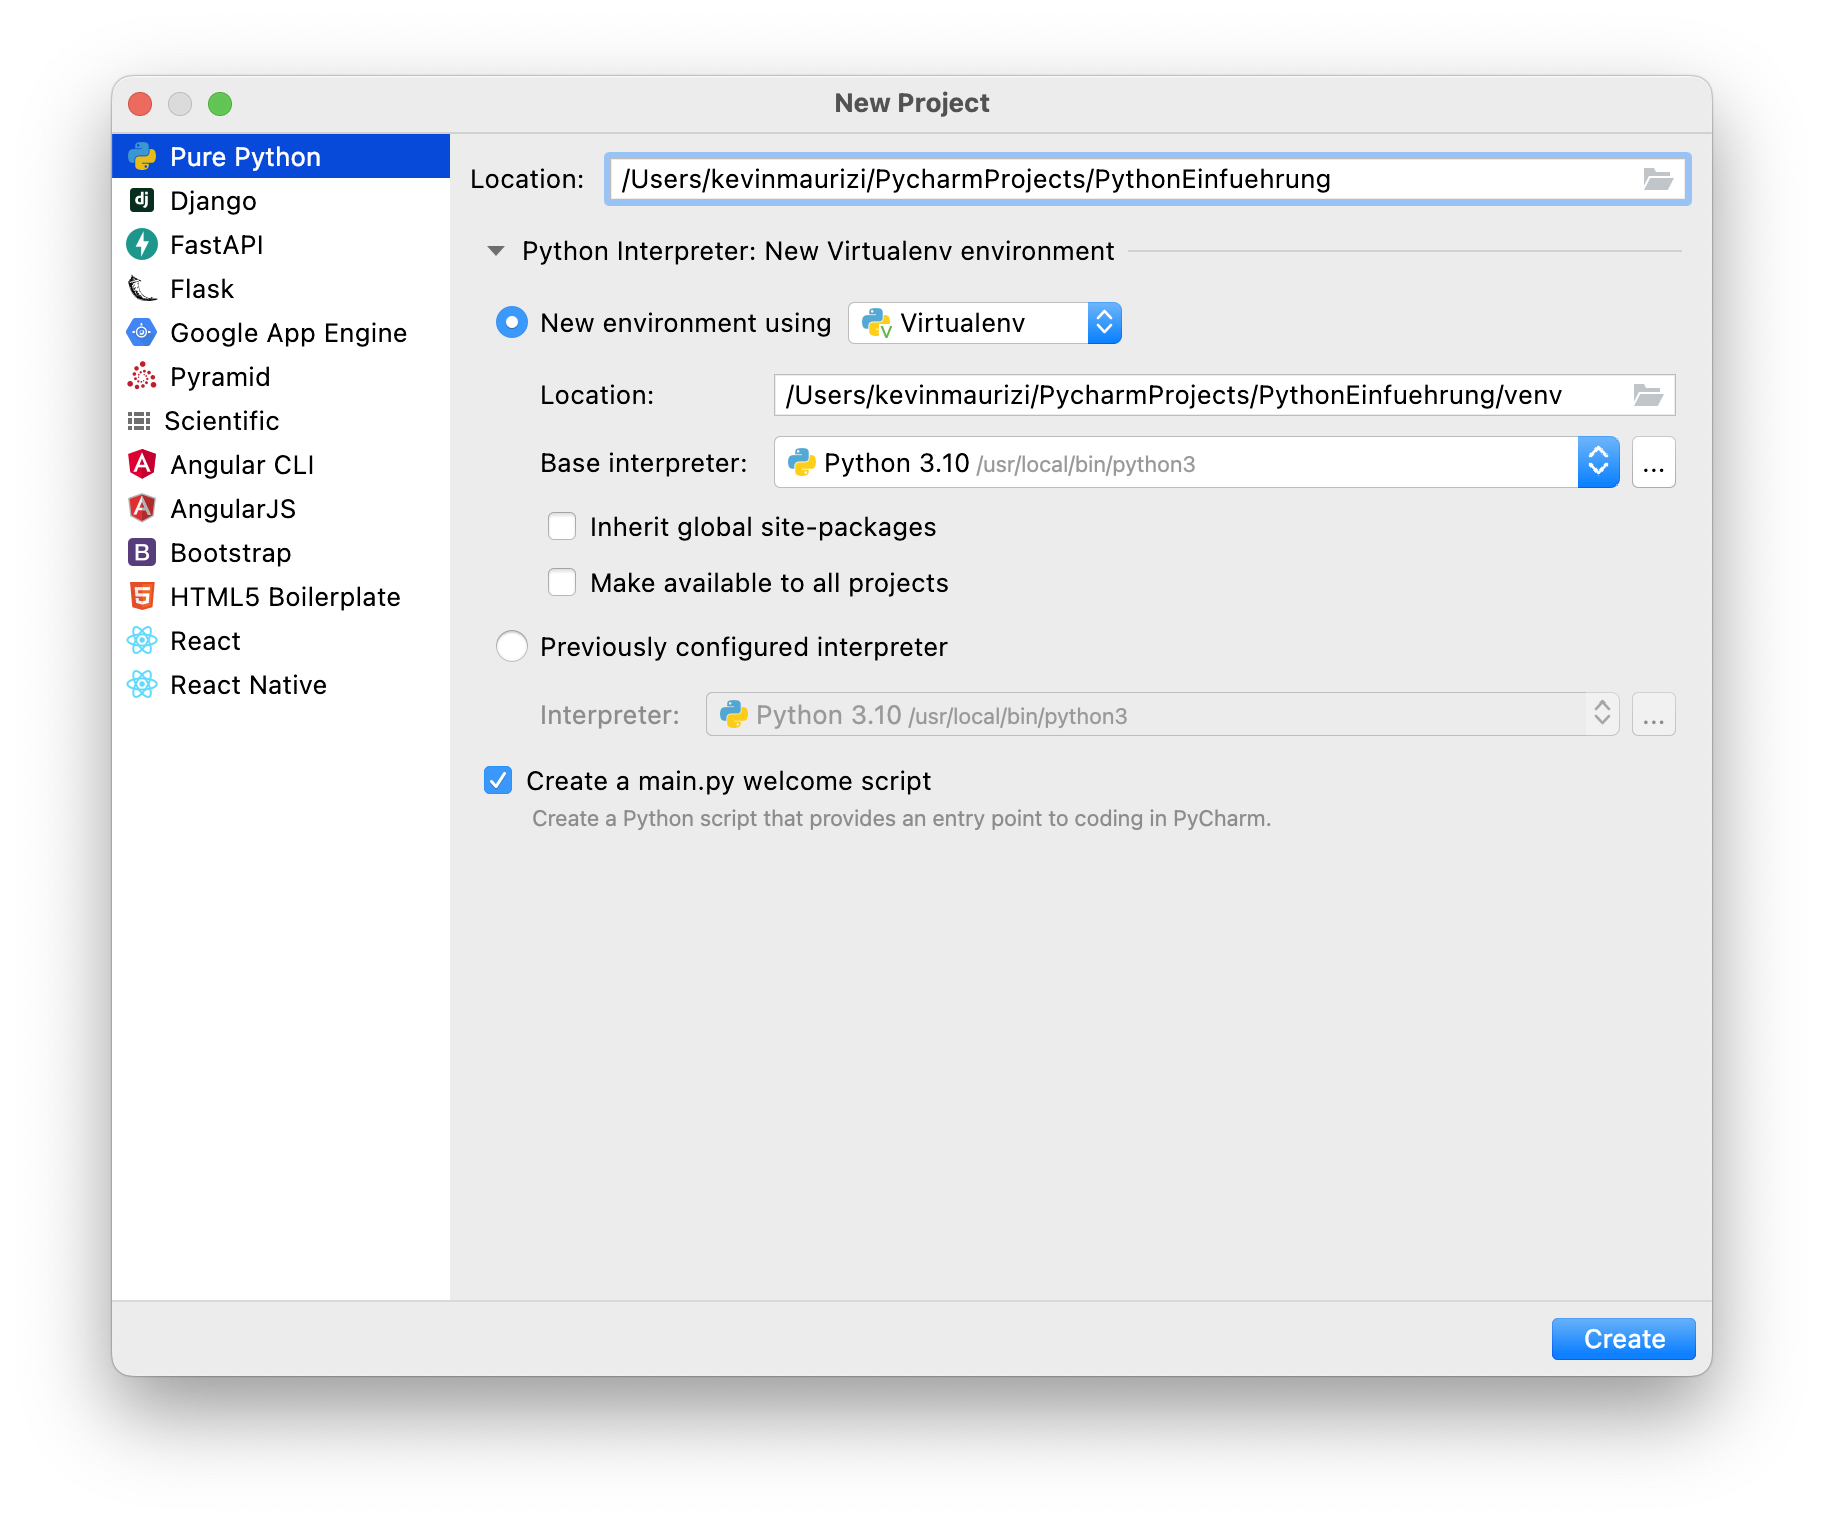This screenshot has height=1524, width=1824.
Task: Select the Angular CLI icon
Action: 142,464
